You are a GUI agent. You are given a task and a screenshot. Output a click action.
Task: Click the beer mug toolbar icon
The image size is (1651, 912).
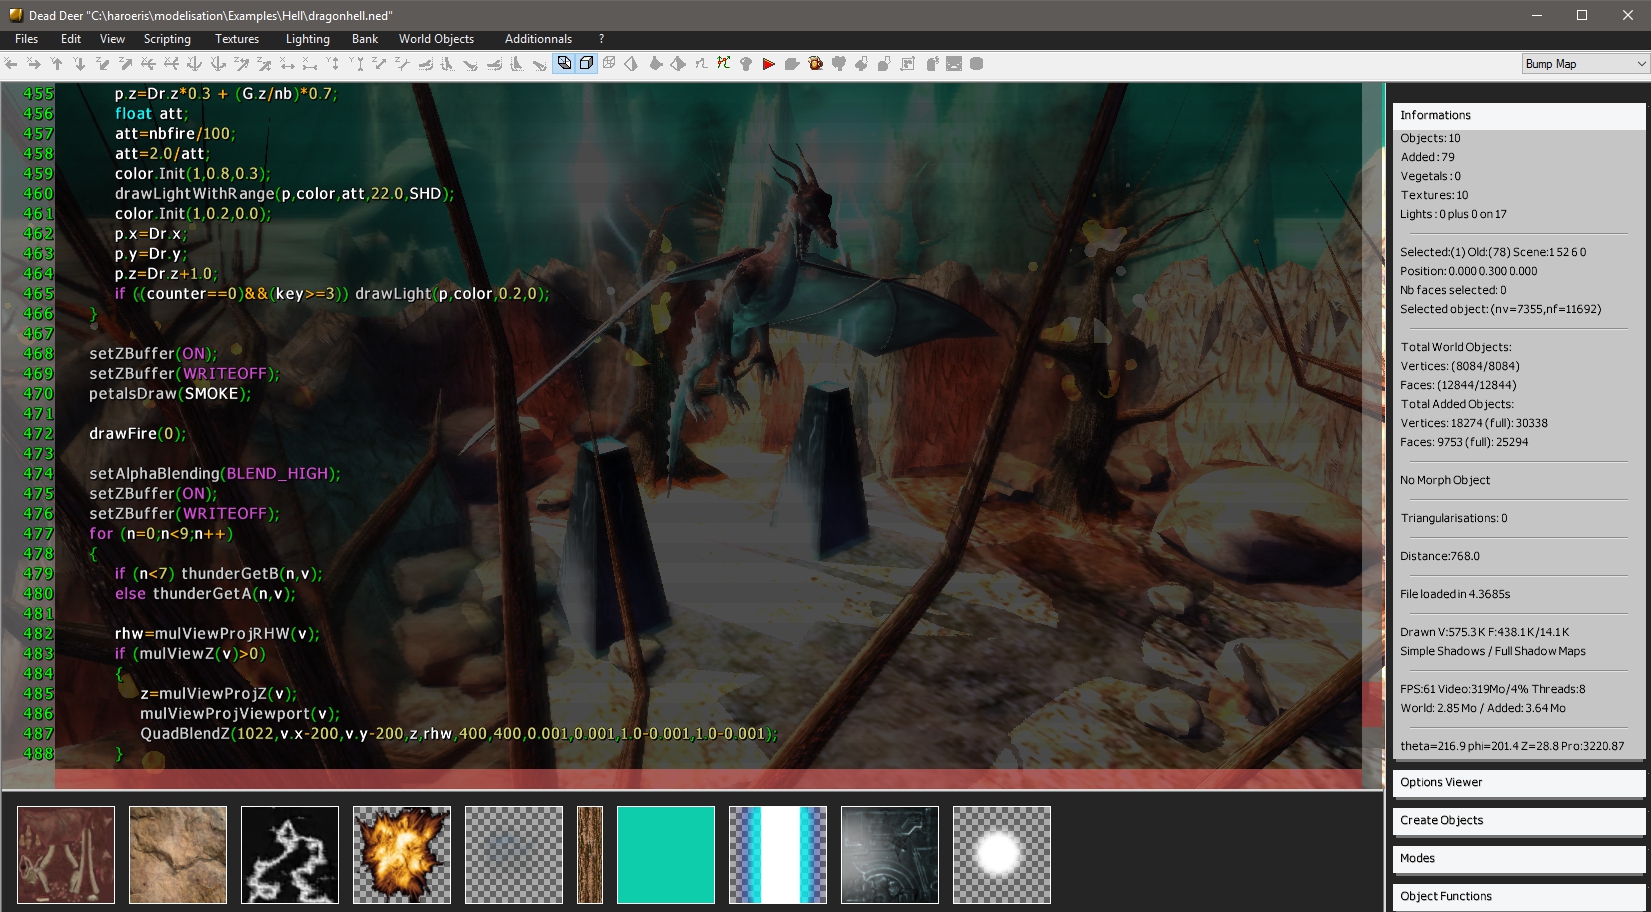815,64
